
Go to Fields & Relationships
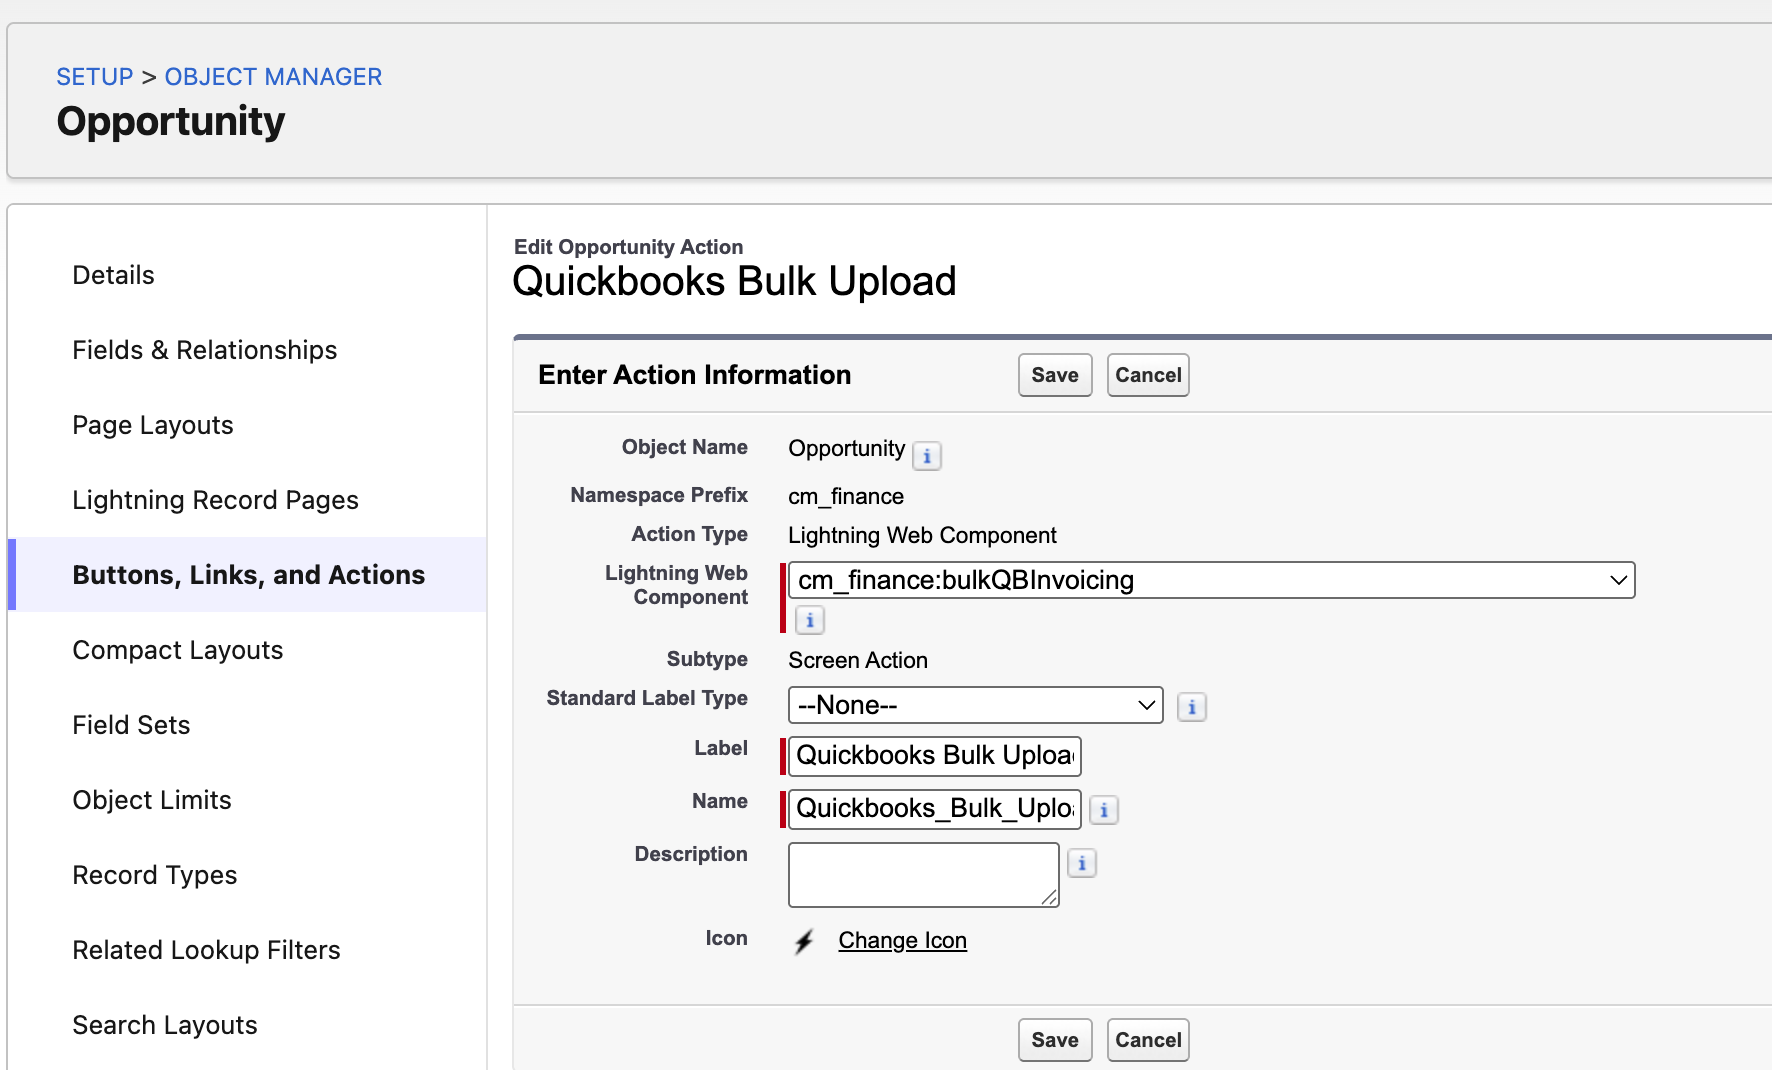click(x=205, y=350)
